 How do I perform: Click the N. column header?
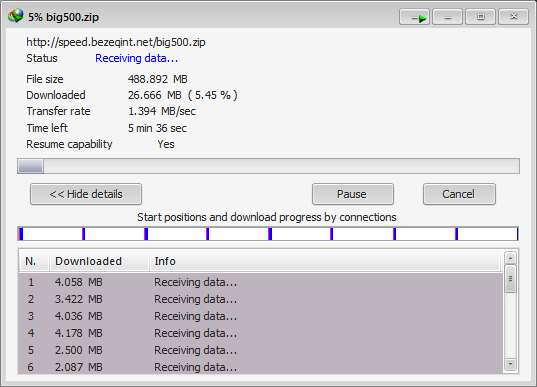tap(34, 261)
